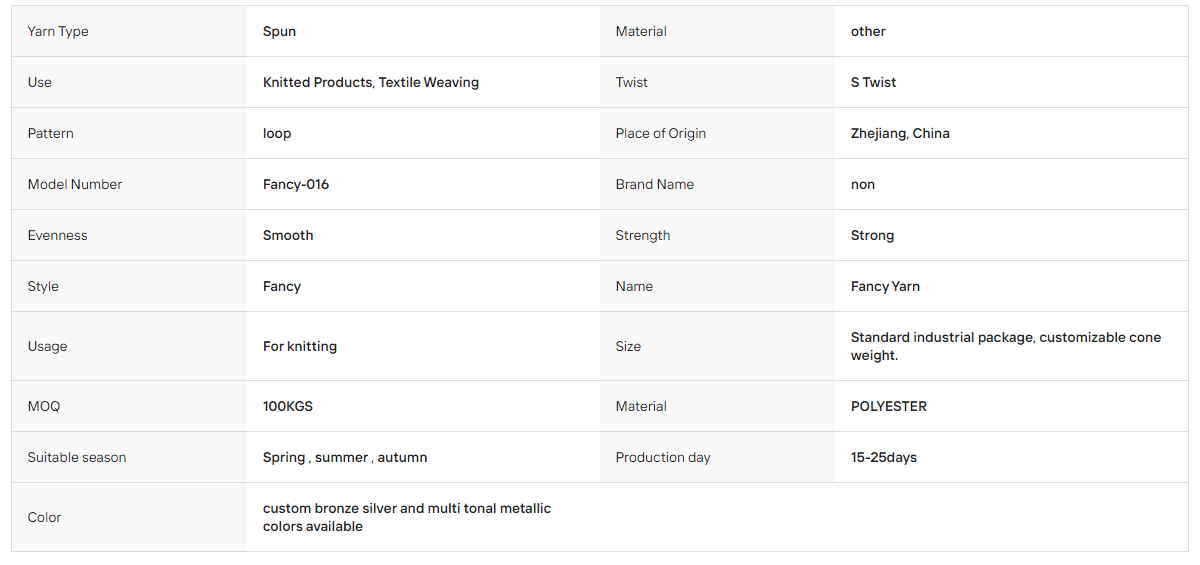The height and width of the screenshot is (565, 1200).
Task: Select the Spun value
Action: coord(279,31)
